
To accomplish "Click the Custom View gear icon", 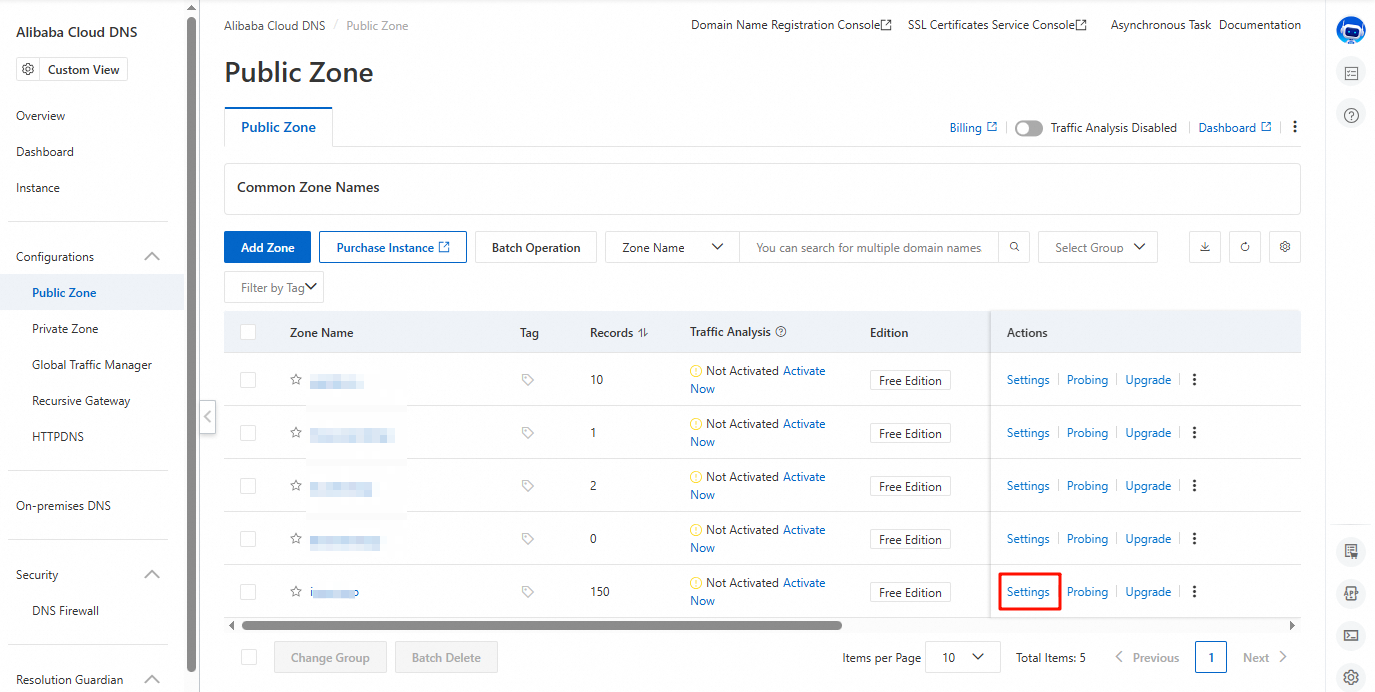I will (x=28, y=69).
